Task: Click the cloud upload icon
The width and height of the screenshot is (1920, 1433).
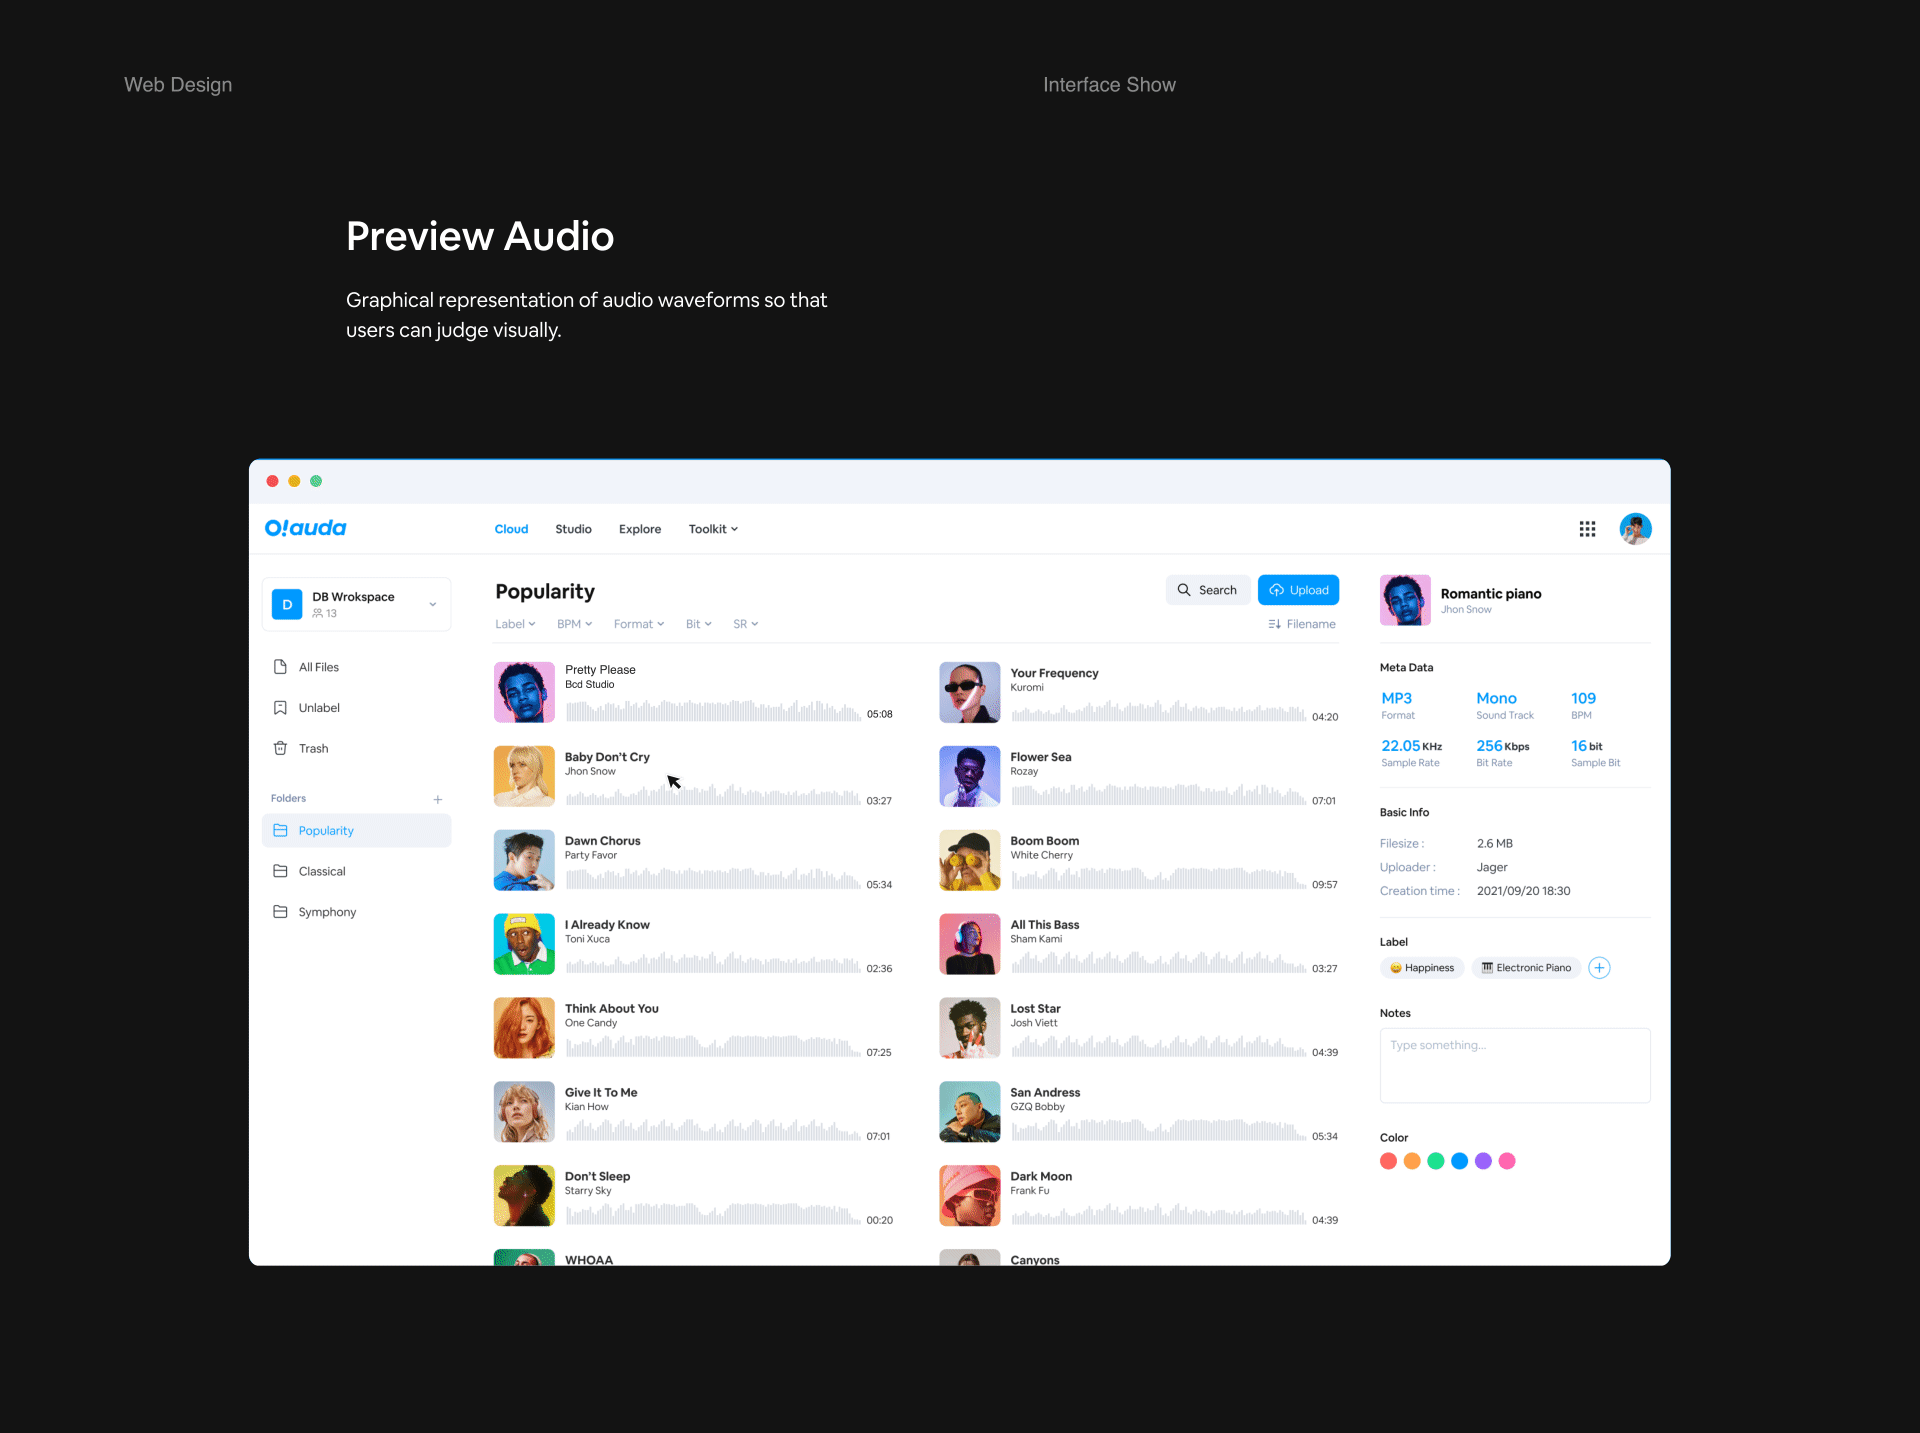Action: click(1277, 590)
